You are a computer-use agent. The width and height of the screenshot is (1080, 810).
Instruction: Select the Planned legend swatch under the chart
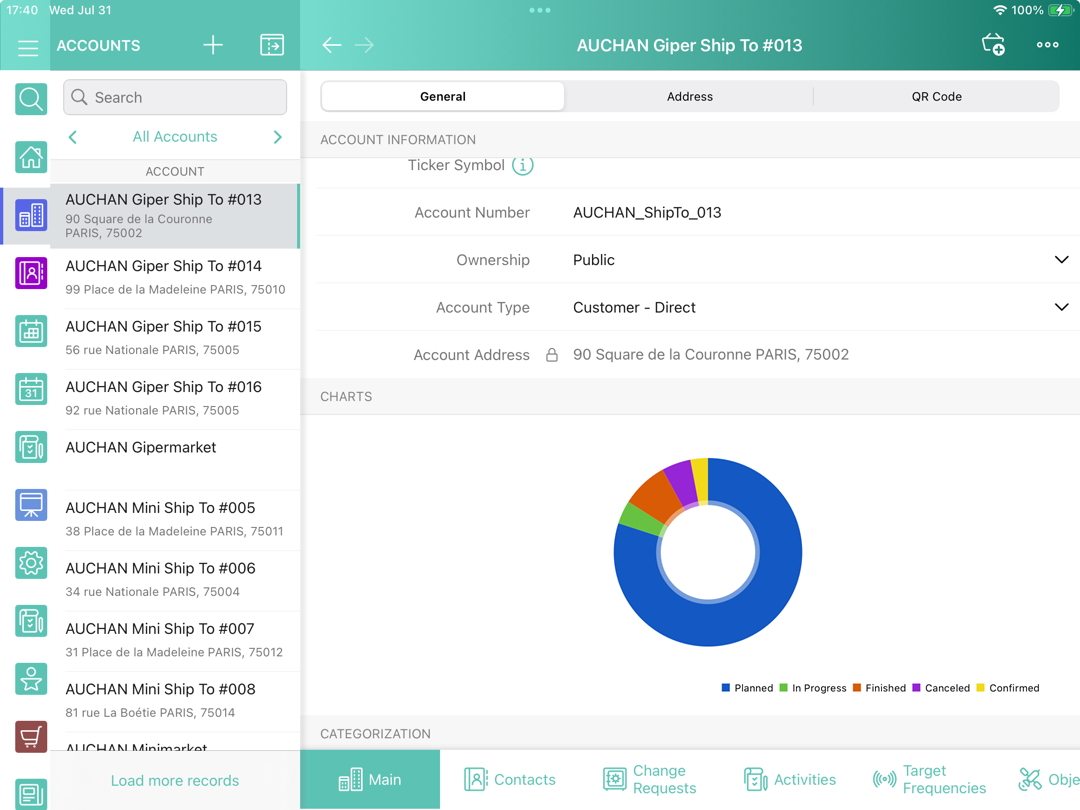726,687
